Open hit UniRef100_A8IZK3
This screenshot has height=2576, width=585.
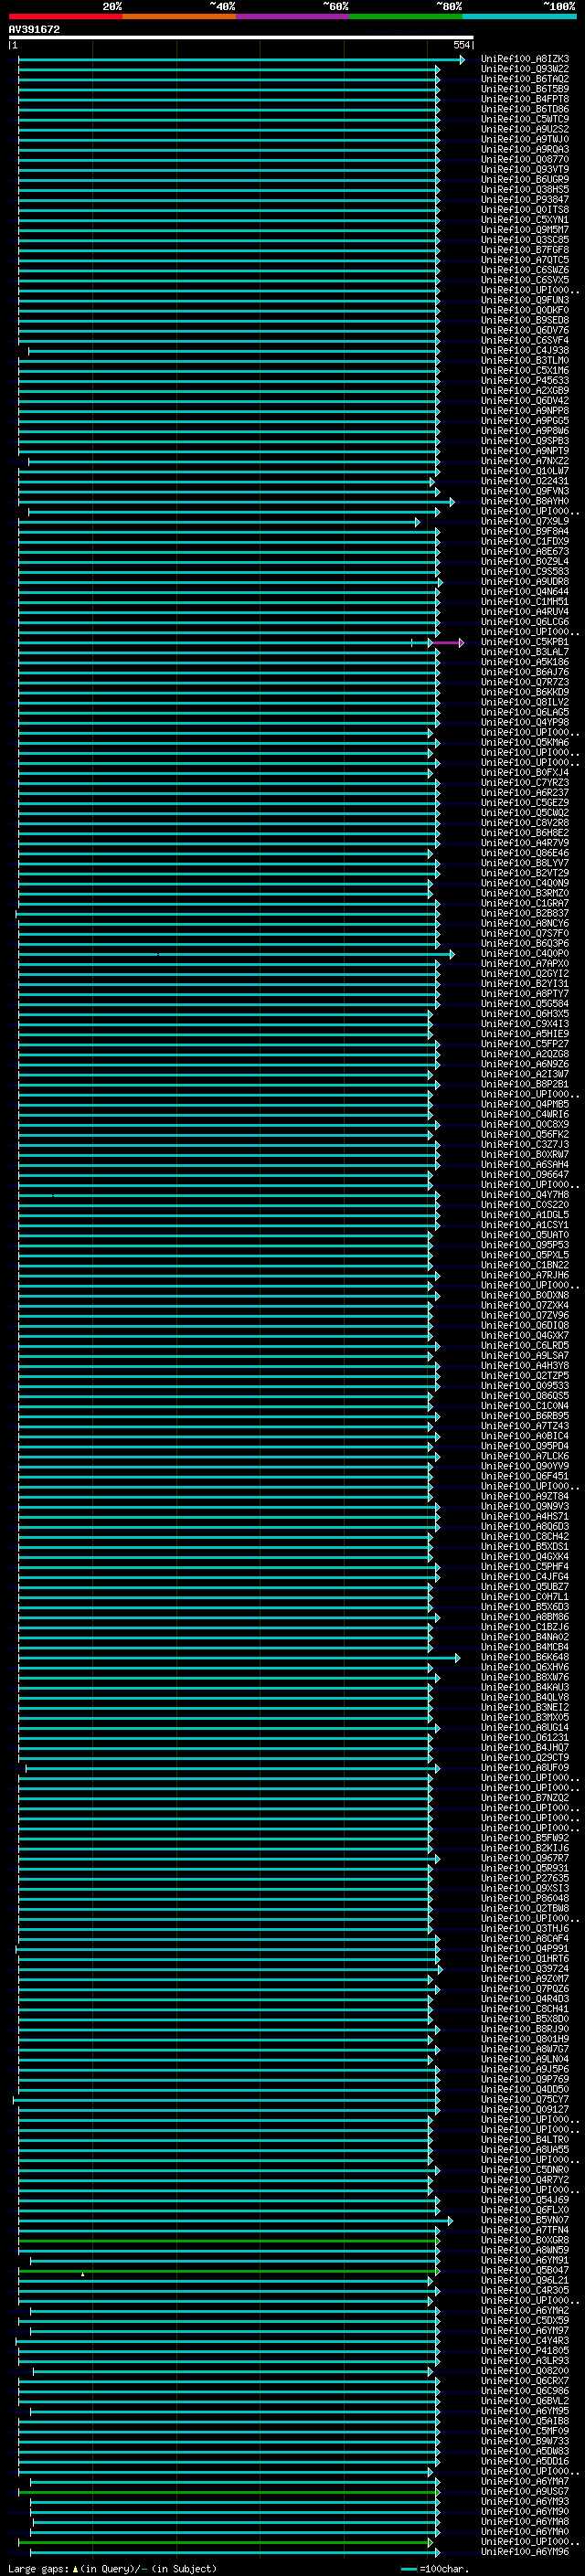pyautogui.click(x=525, y=59)
